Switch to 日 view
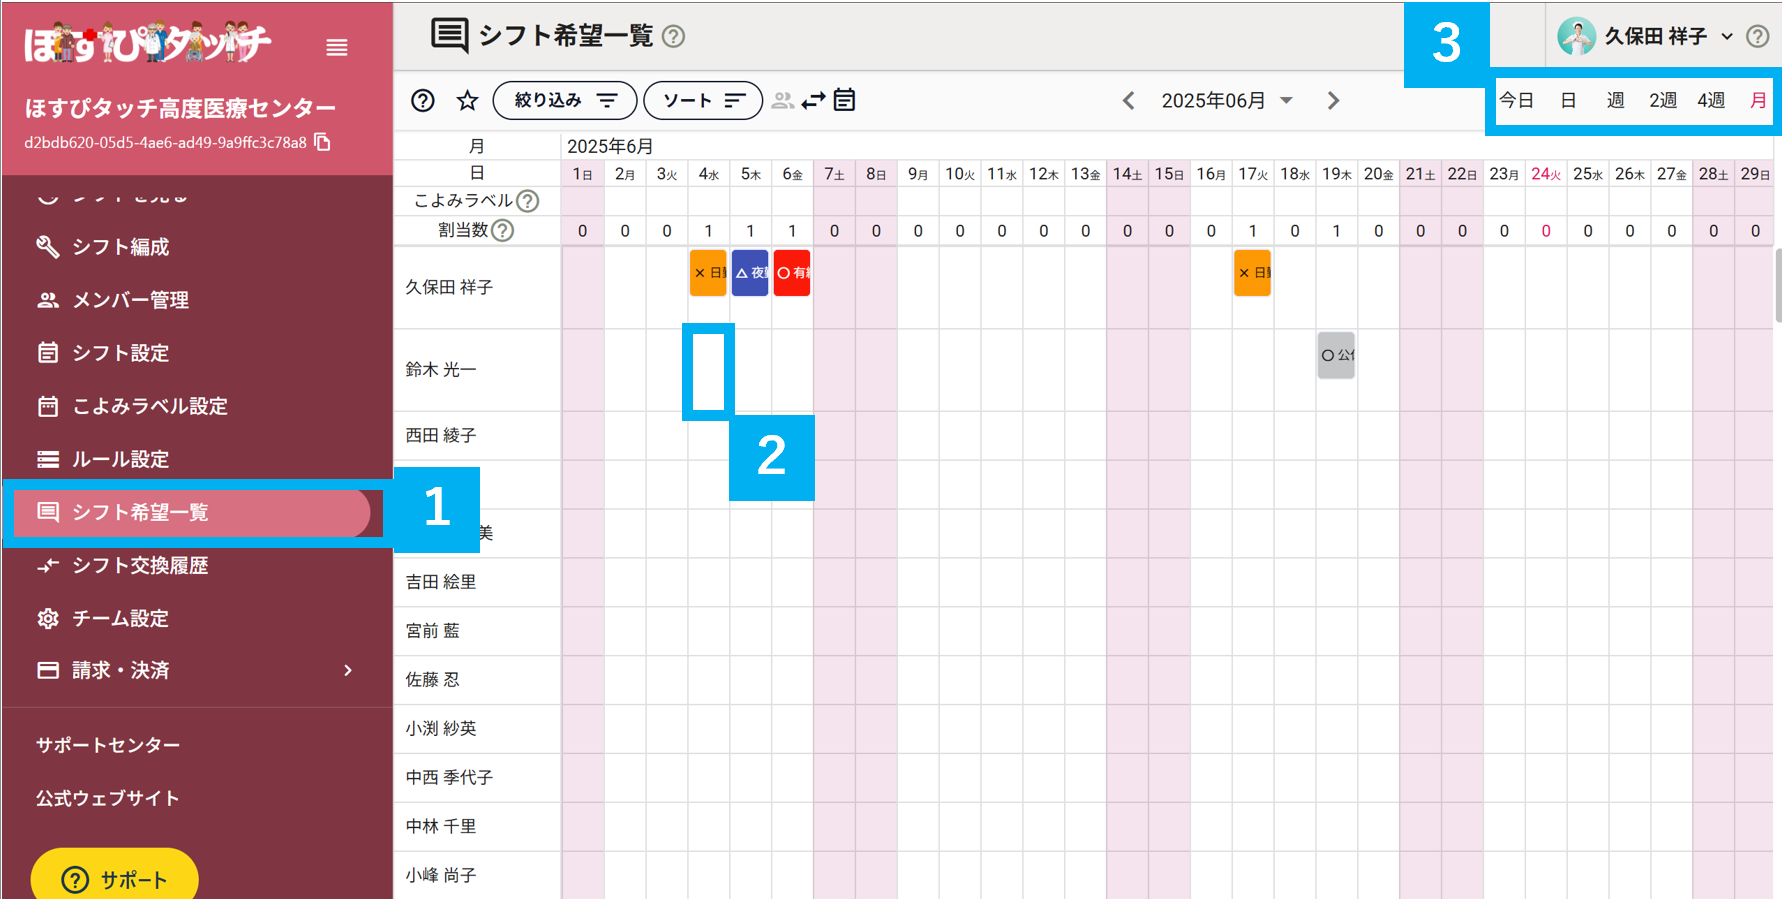Viewport: 1782px width, 899px height. pos(1568,101)
